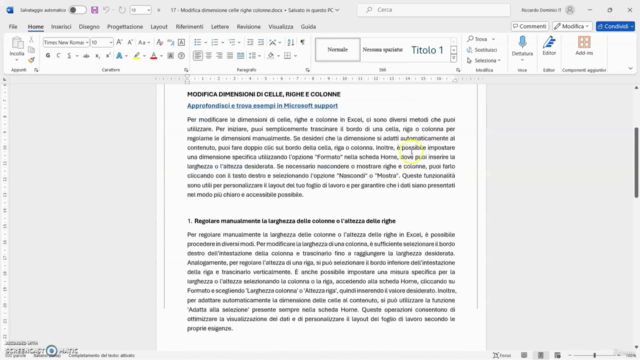Click the Redo arrow icon

122,10
